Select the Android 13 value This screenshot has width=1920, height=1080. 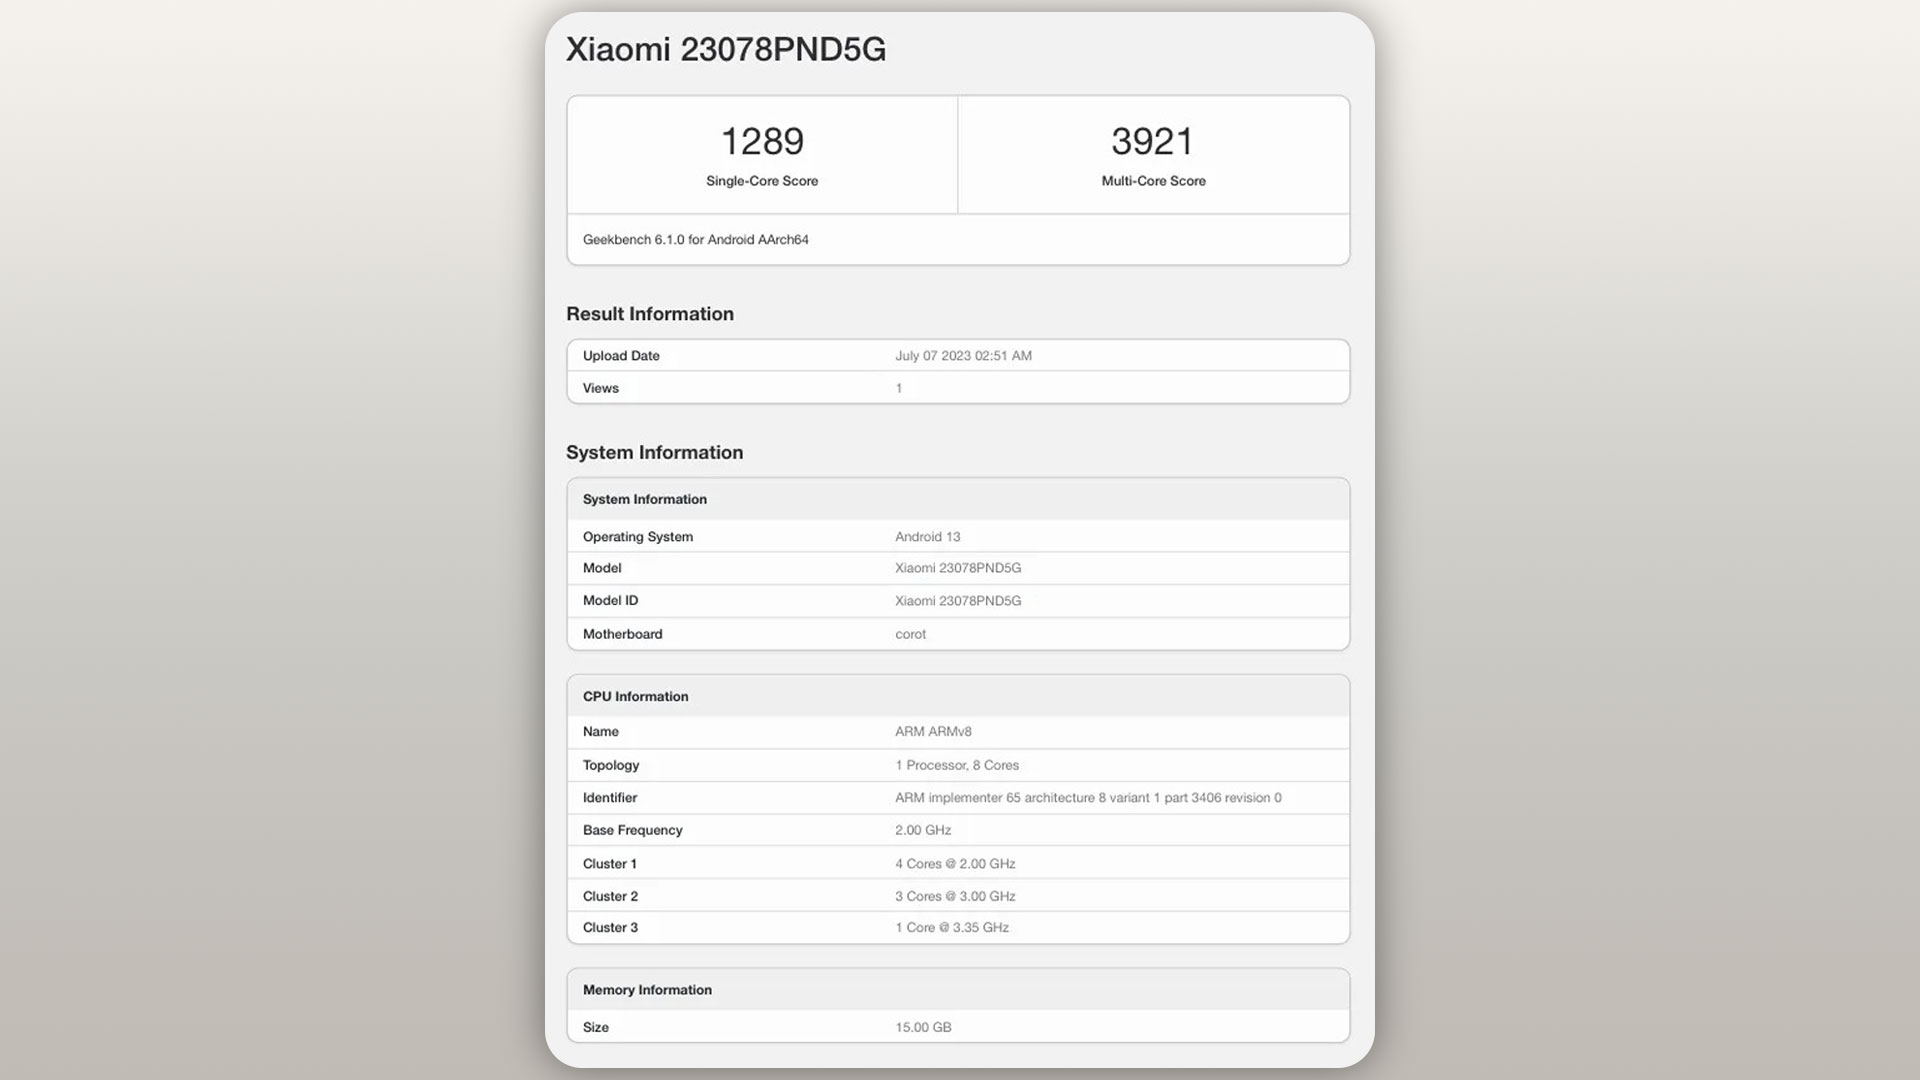click(928, 537)
